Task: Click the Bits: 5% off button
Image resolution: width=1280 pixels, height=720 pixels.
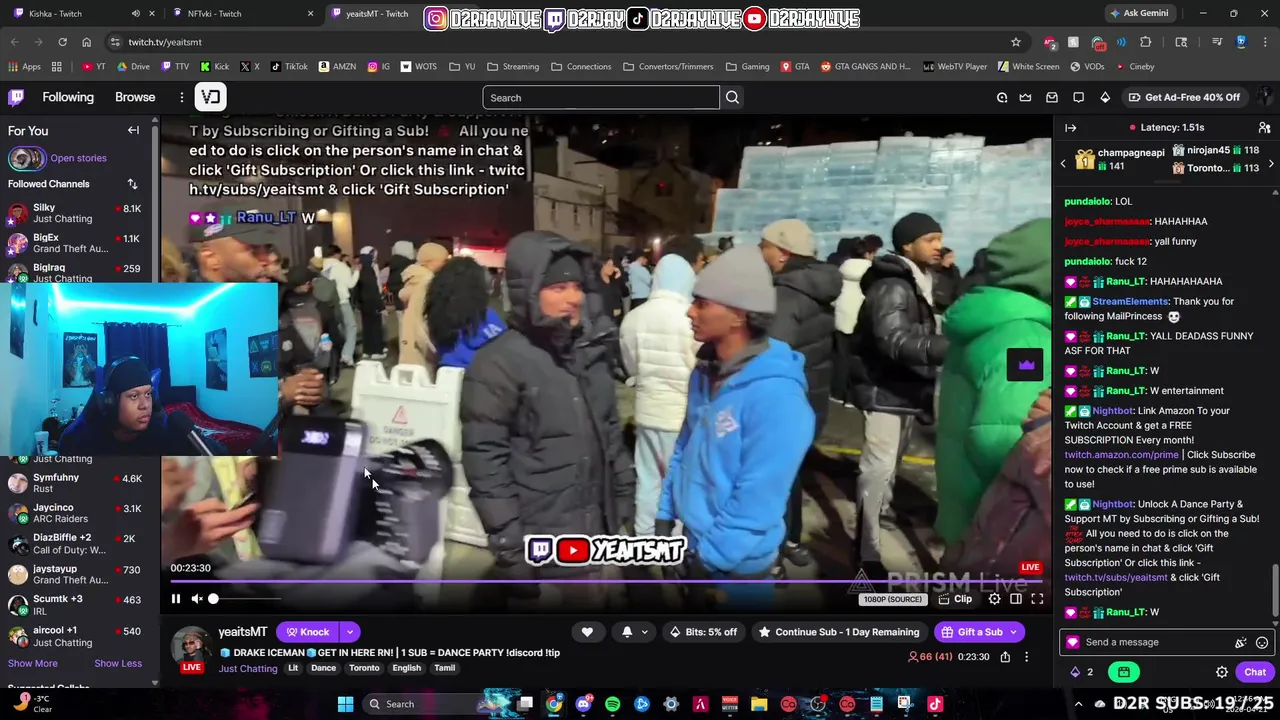Action: [703, 632]
